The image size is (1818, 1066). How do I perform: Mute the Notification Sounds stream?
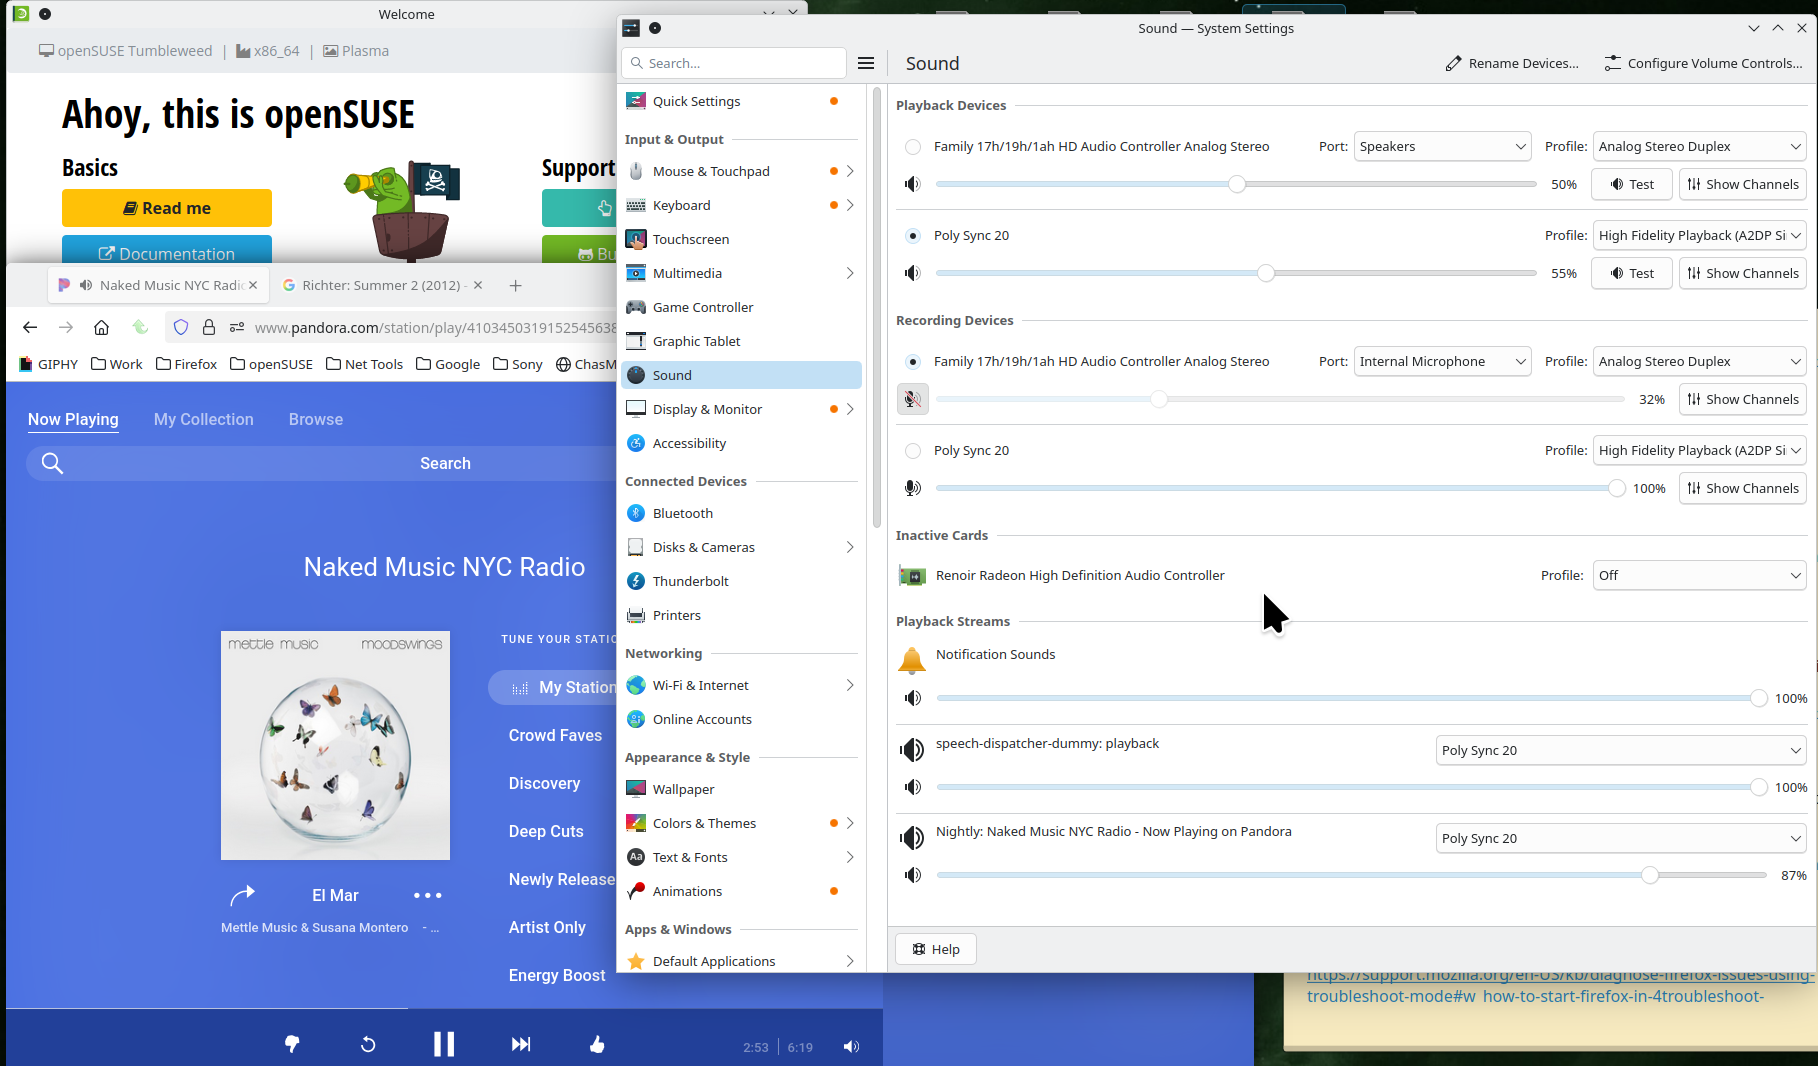pos(912,698)
